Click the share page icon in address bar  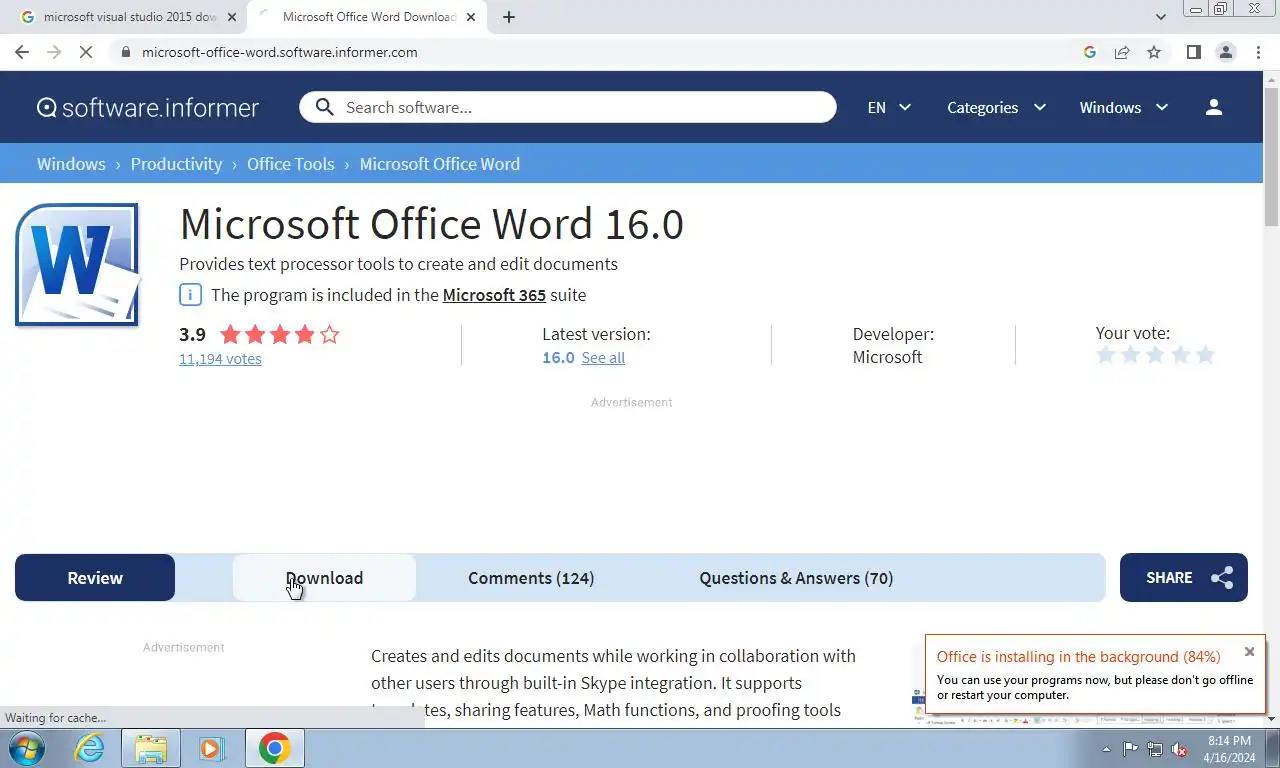(x=1122, y=52)
